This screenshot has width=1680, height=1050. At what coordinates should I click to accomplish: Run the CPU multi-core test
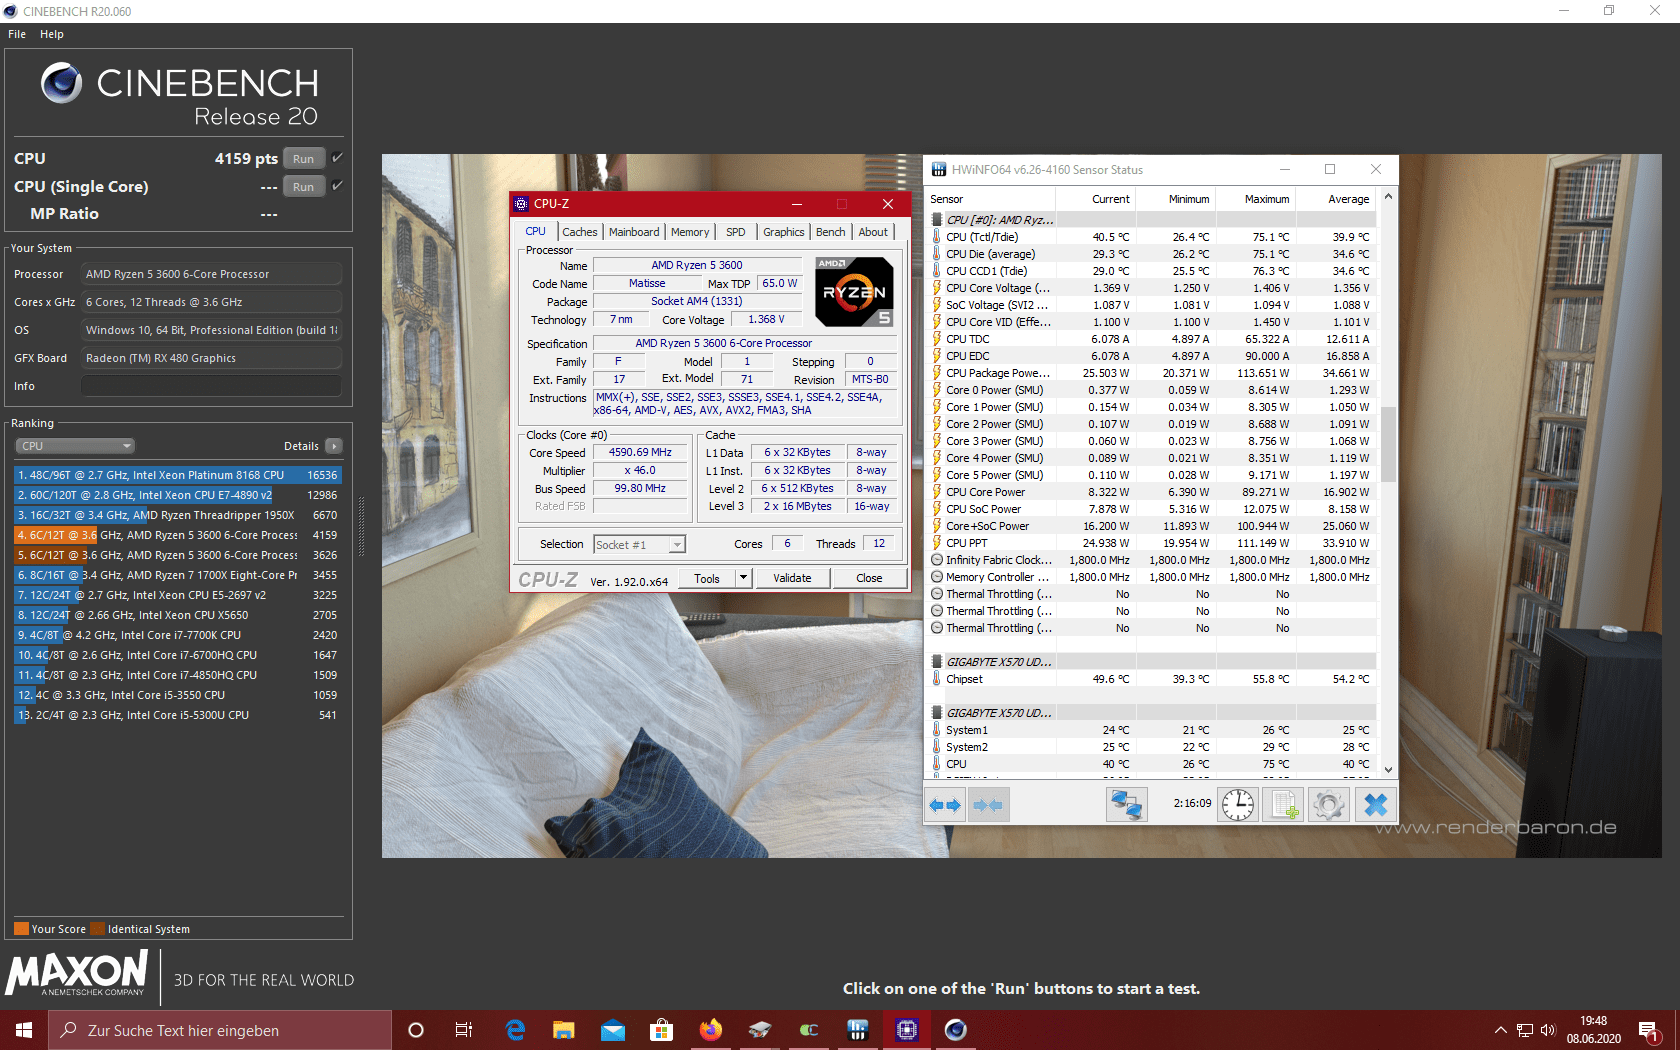(x=304, y=158)
